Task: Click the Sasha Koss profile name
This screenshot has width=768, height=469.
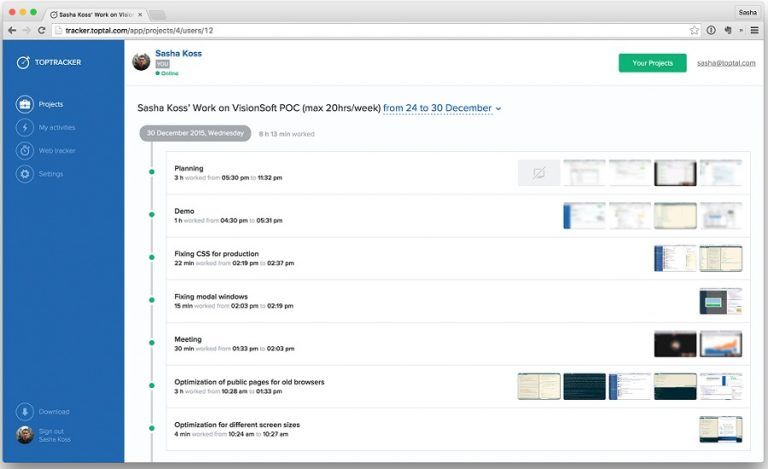Action: (x=178, y=53)
